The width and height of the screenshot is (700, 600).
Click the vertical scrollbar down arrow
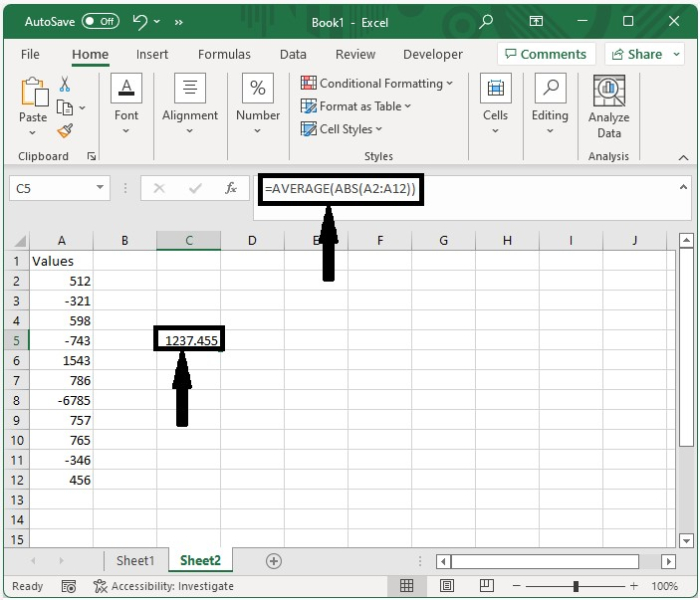point(686,540)
